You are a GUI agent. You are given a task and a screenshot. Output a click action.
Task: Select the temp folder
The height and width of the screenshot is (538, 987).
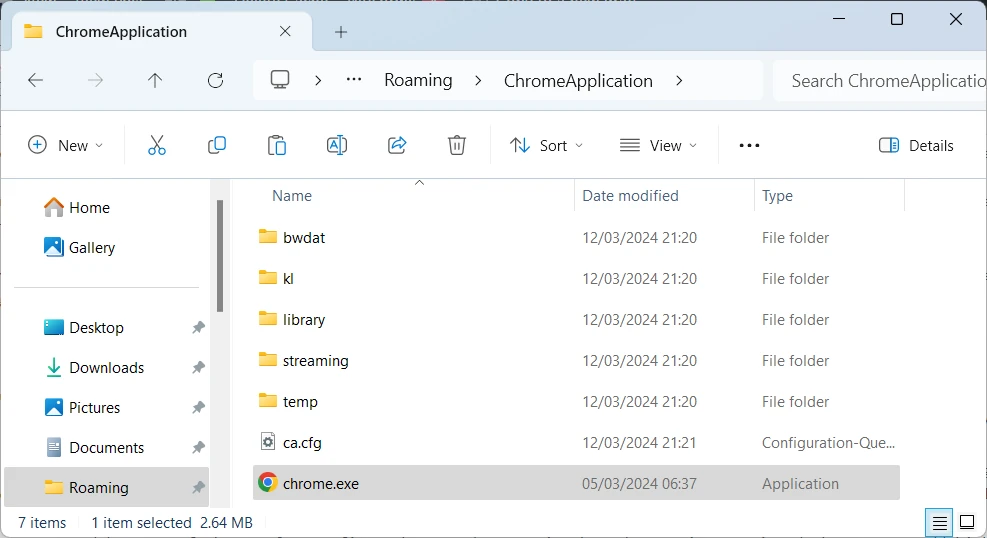(576, 401)
